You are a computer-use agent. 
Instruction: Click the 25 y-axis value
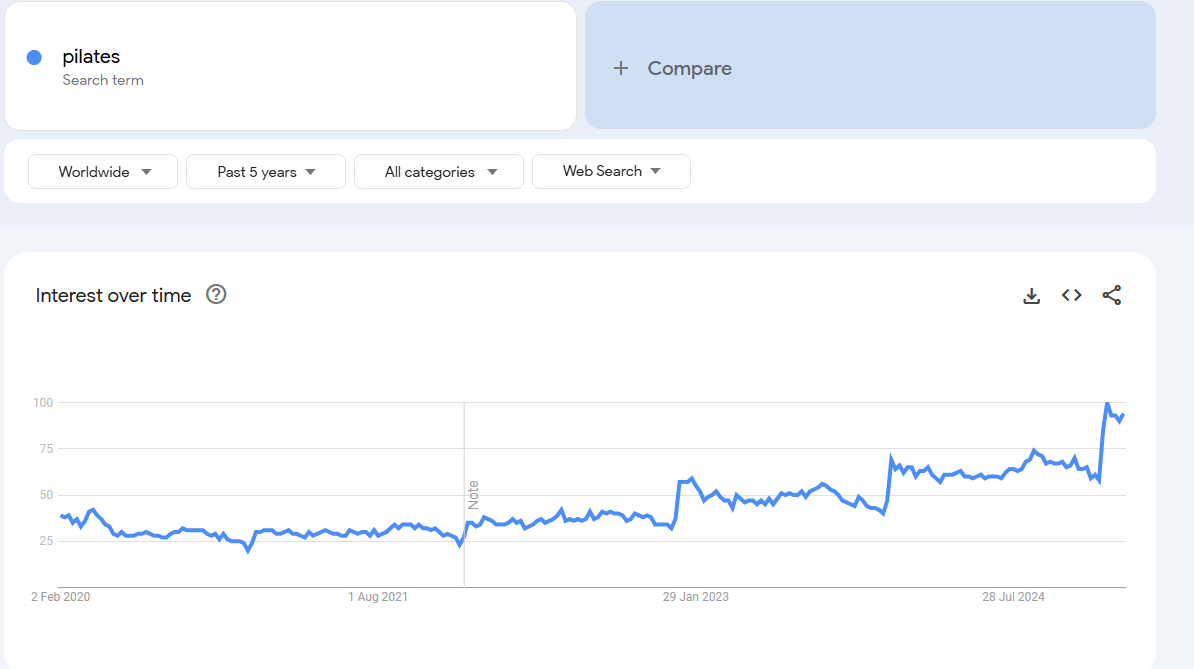(x=46, y=541)
